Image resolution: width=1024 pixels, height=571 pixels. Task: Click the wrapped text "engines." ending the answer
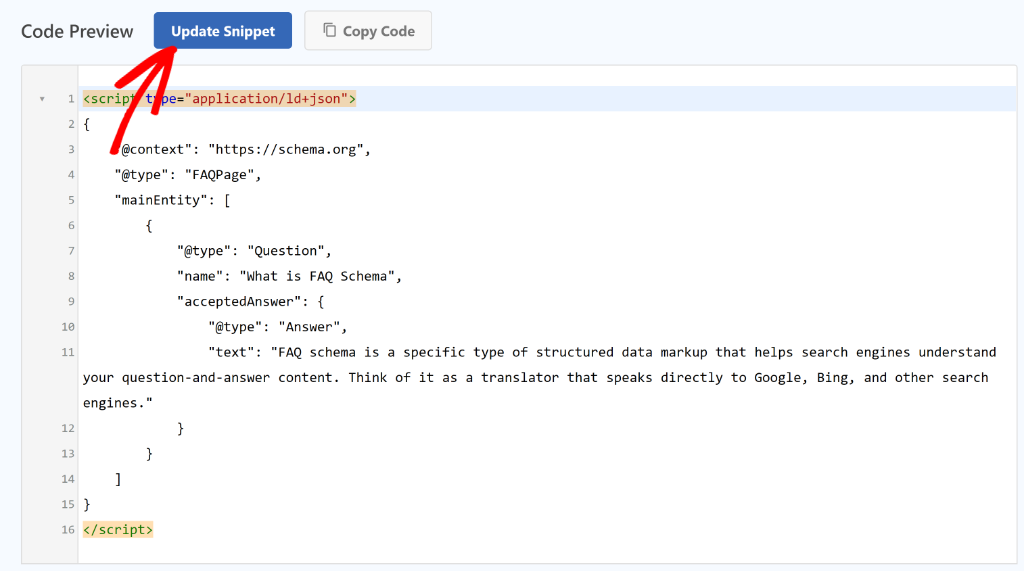point(118,404)
